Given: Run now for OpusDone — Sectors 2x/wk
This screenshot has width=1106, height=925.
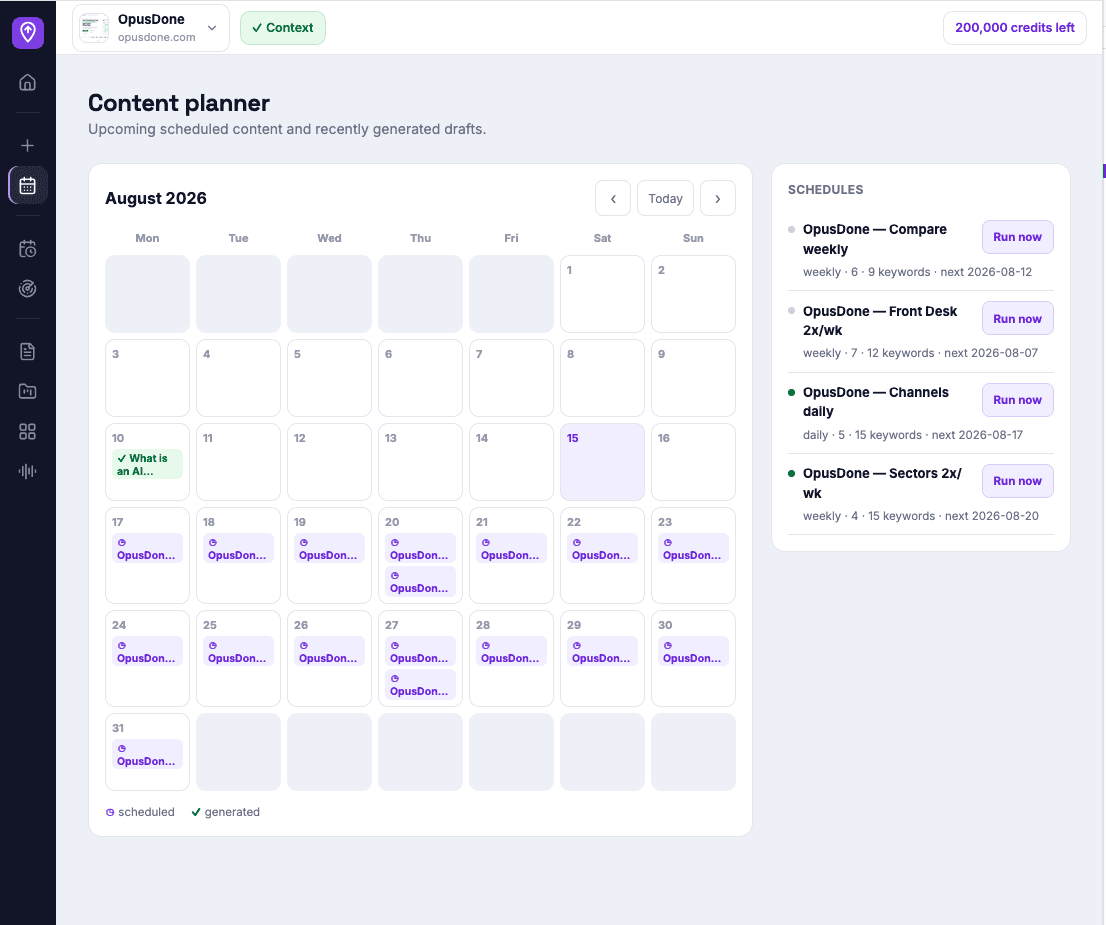Looking at the screenshot, I should (1017, 481).
